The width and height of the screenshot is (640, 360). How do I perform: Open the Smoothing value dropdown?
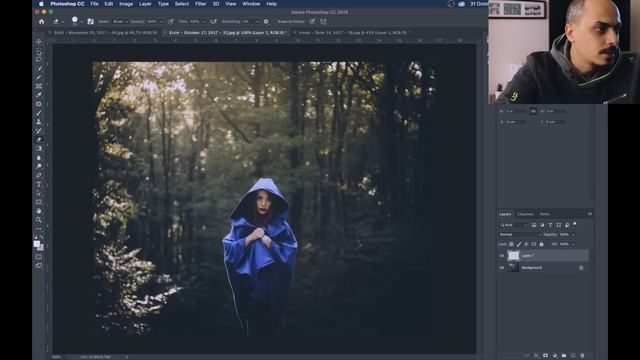(x=257, y=22)
